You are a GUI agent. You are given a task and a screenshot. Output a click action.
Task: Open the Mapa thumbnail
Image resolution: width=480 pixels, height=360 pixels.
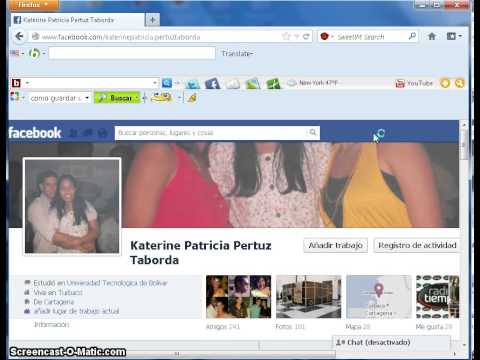379,297
